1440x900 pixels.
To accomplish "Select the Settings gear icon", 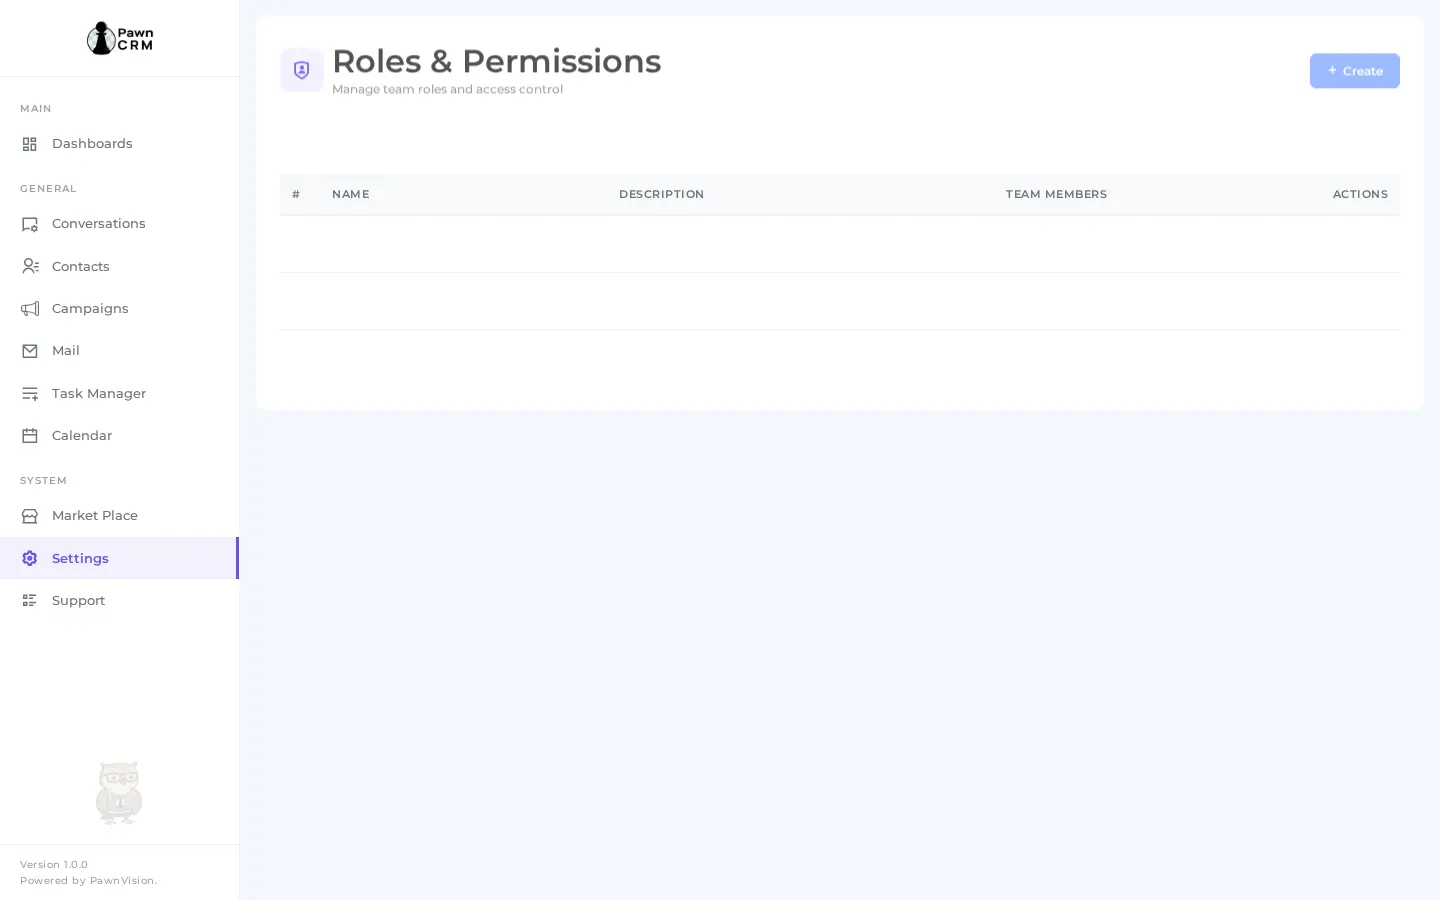I will [30, 558].
